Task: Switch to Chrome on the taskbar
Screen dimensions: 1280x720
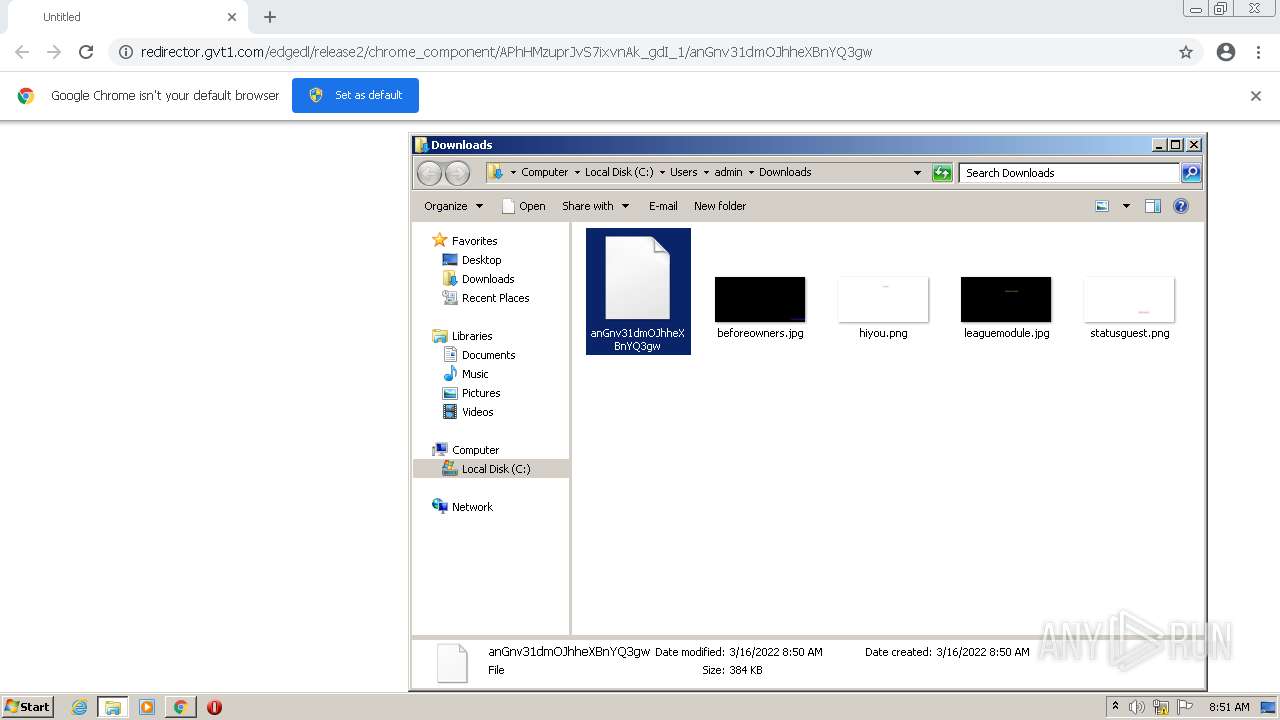Action: click(x=180, y=707)
